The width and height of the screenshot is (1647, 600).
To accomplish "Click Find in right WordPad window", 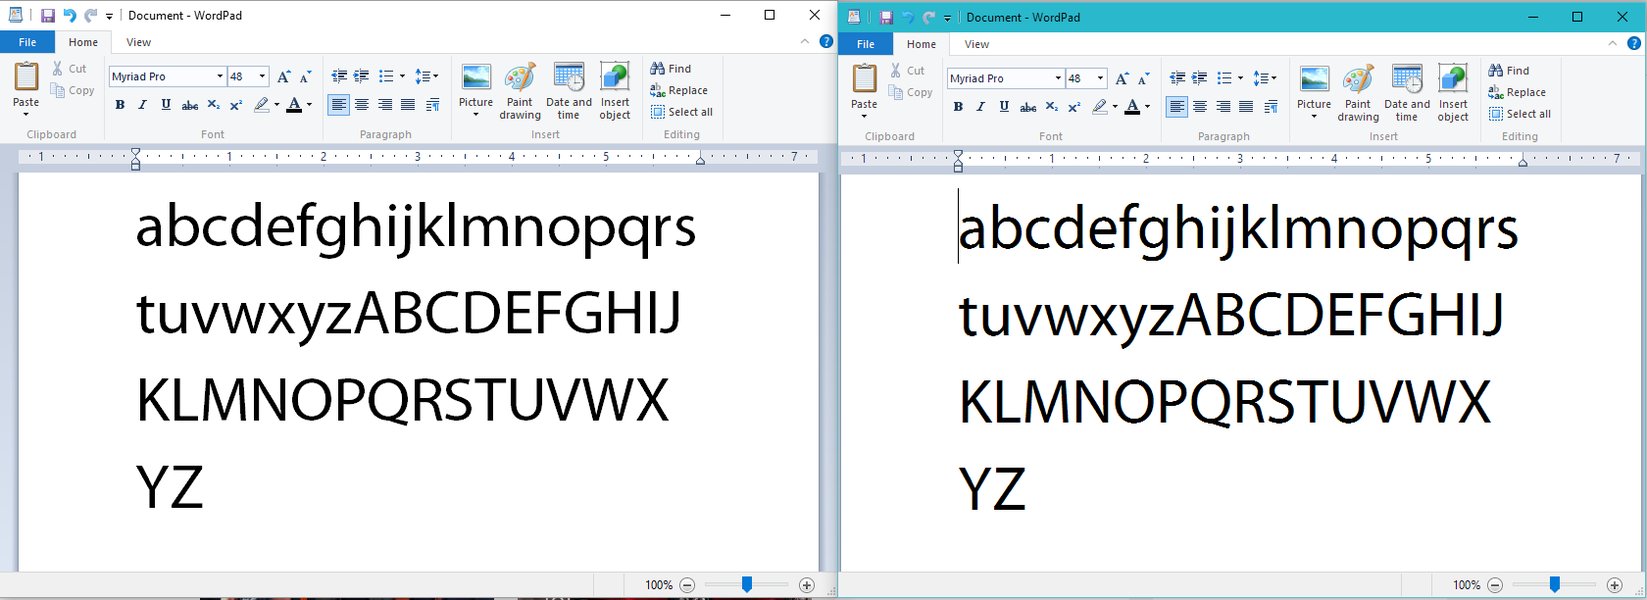I will [x=1509, y=71].
